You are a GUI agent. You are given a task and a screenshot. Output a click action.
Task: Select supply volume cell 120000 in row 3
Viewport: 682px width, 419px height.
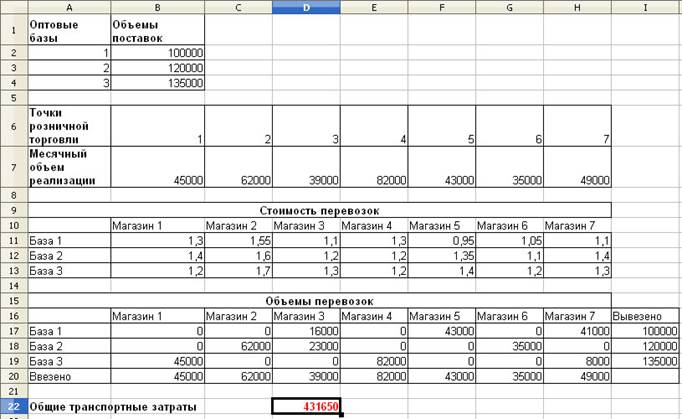click(x=157, y=68)
